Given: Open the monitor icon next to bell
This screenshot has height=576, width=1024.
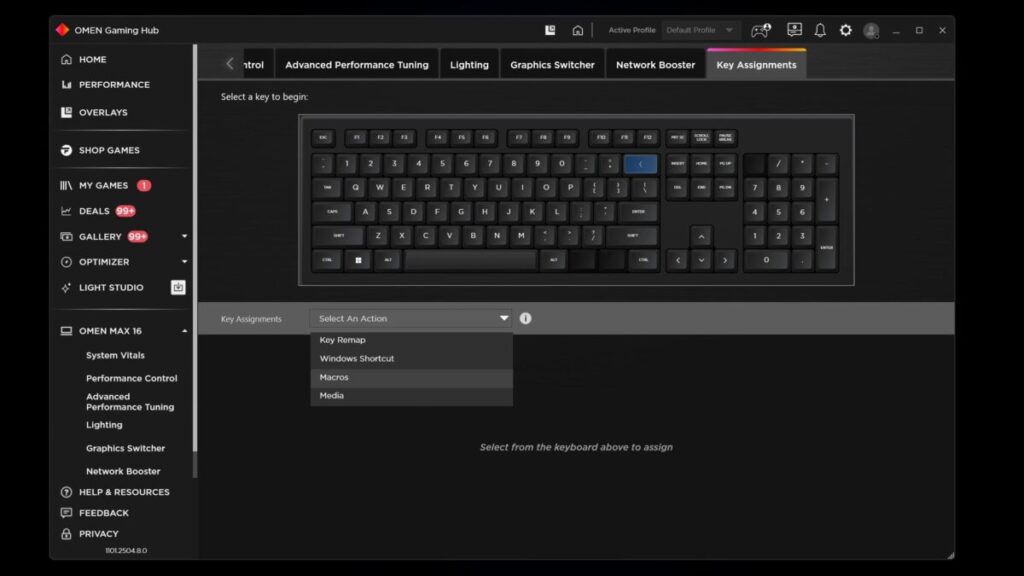Looking at the screenshot, I should (794, 30).
